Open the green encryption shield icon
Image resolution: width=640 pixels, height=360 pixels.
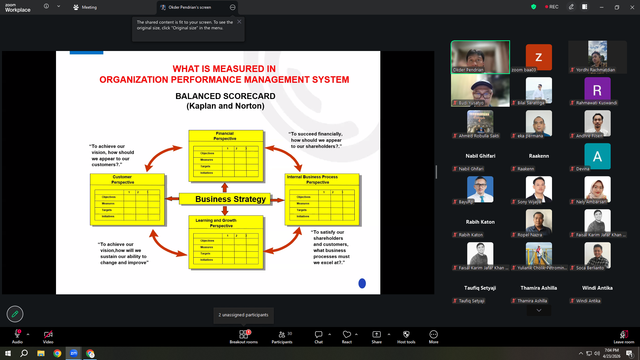point(533,7)
